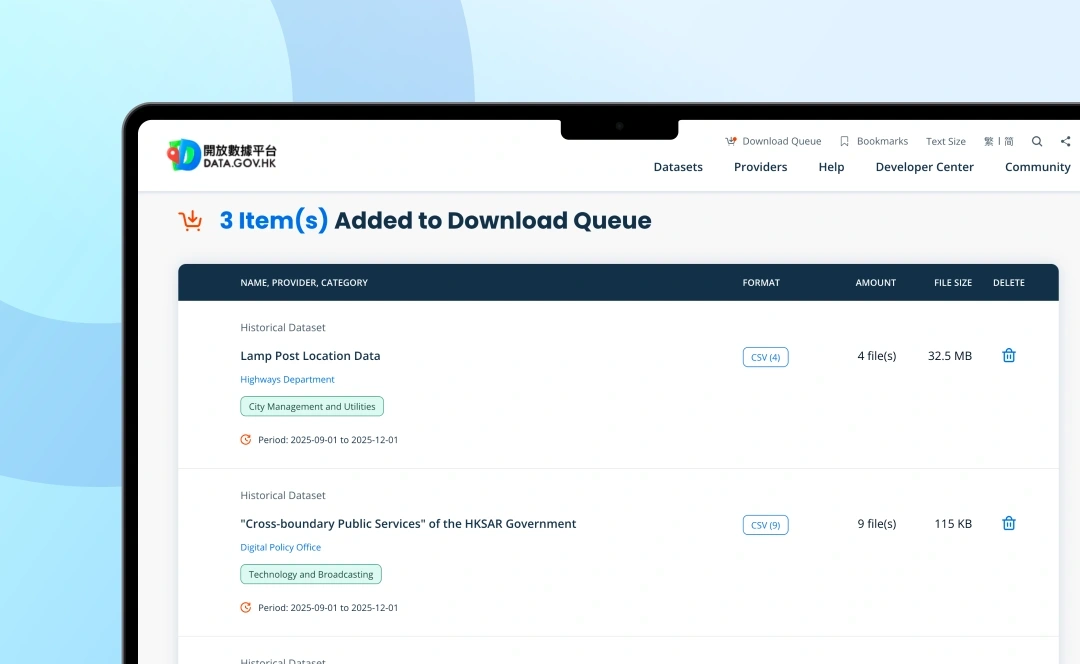Open Lamp Post Location Data dataset

[x=310, y=356]
